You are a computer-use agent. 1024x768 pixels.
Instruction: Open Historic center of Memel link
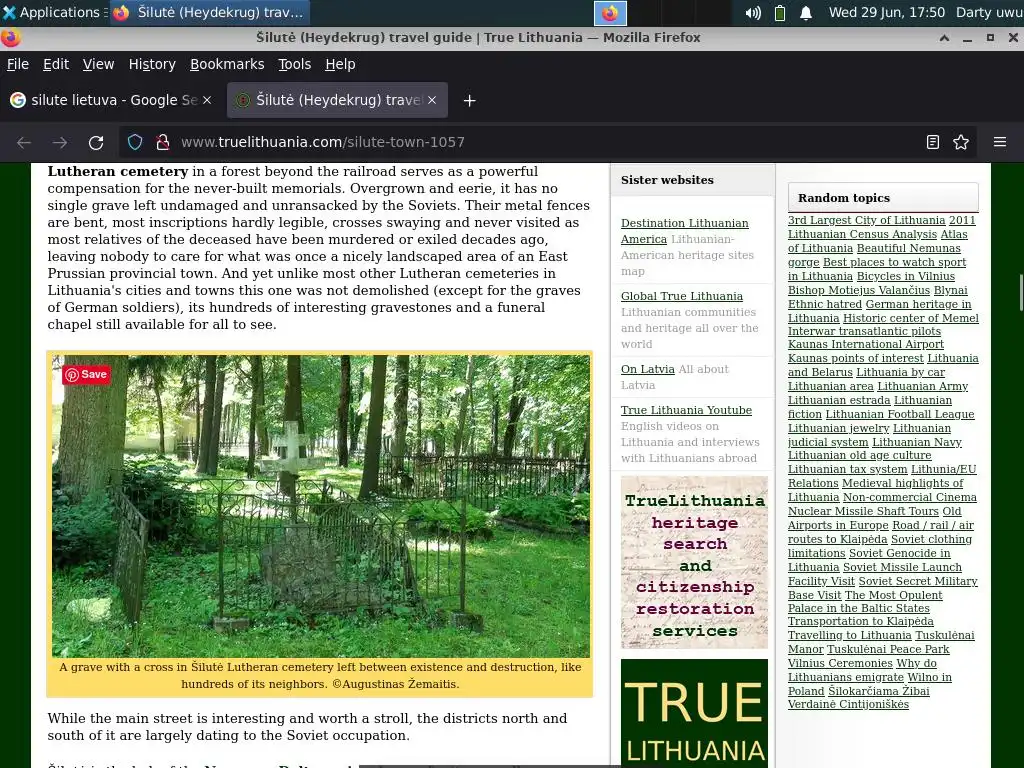[910, 318]
